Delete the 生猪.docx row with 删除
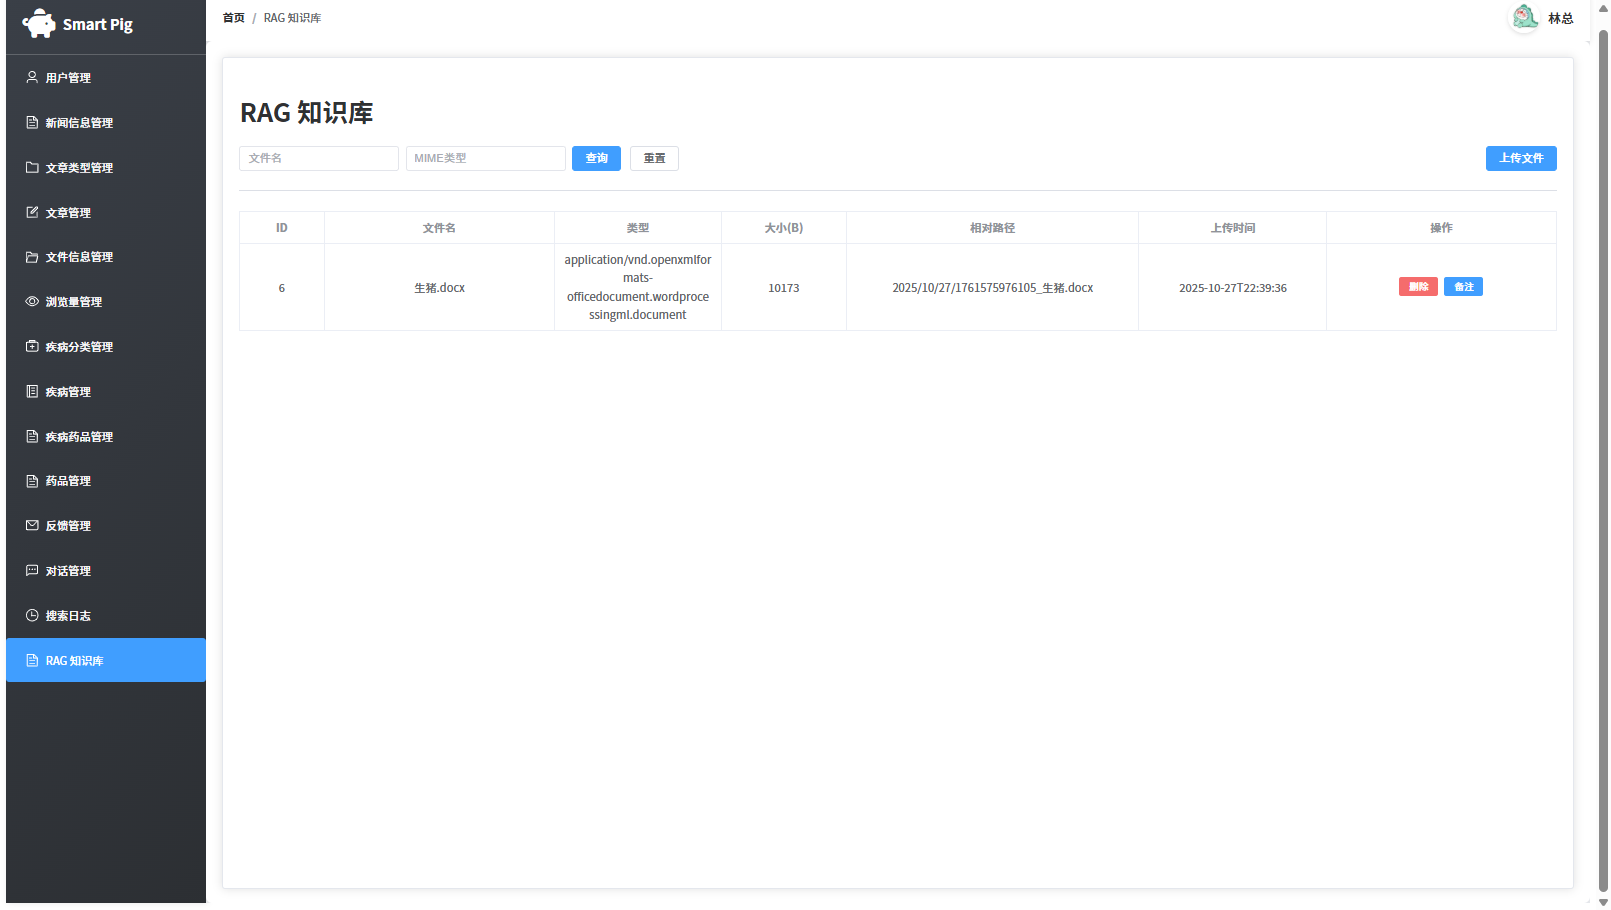This screenshot has width=1611, height=910. pos(1418,287)
